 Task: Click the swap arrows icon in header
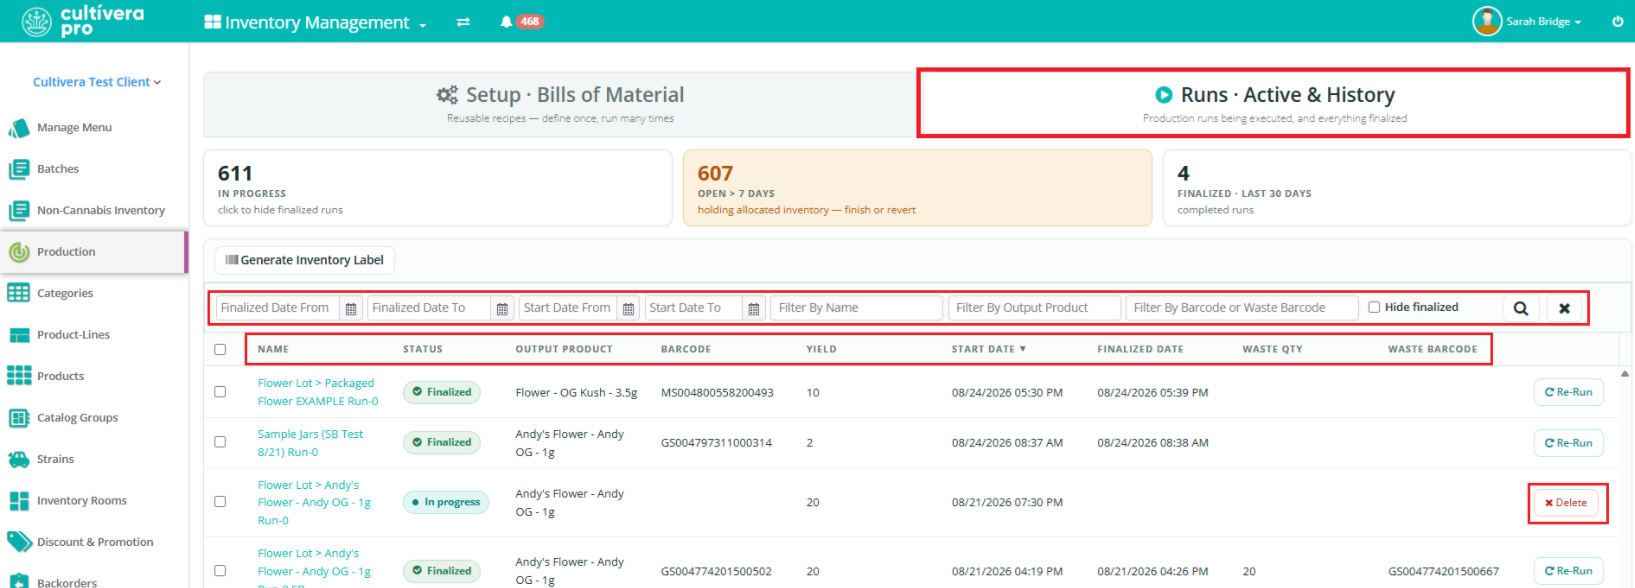click(463, 22)
